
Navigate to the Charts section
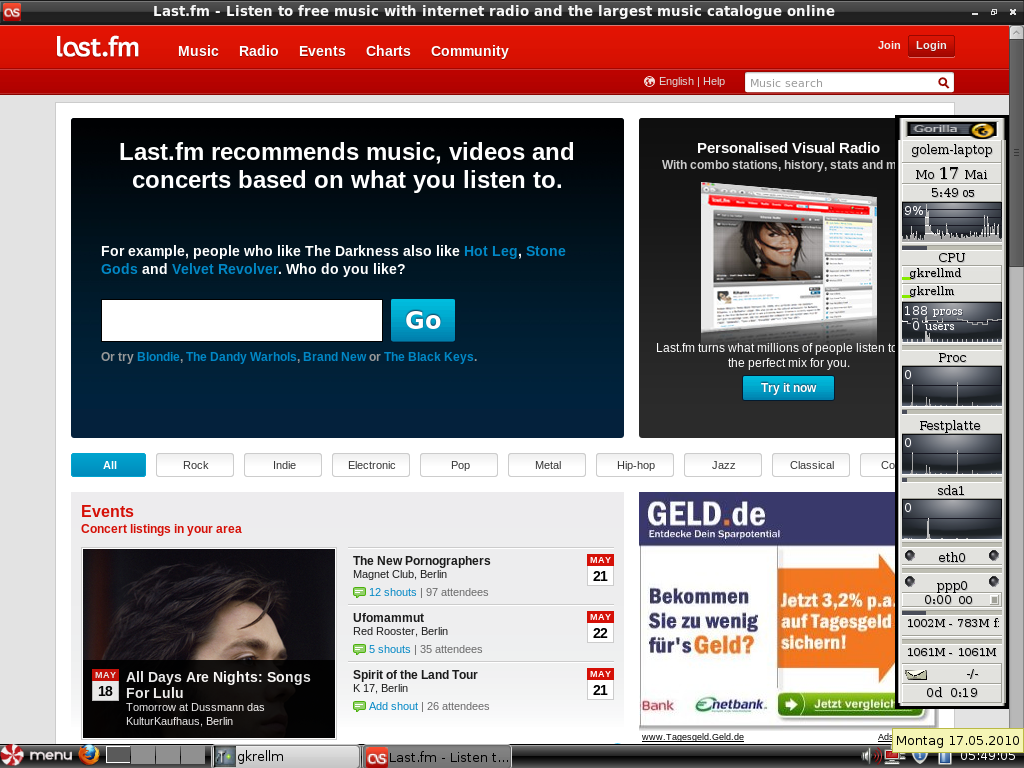click(388, 51)
